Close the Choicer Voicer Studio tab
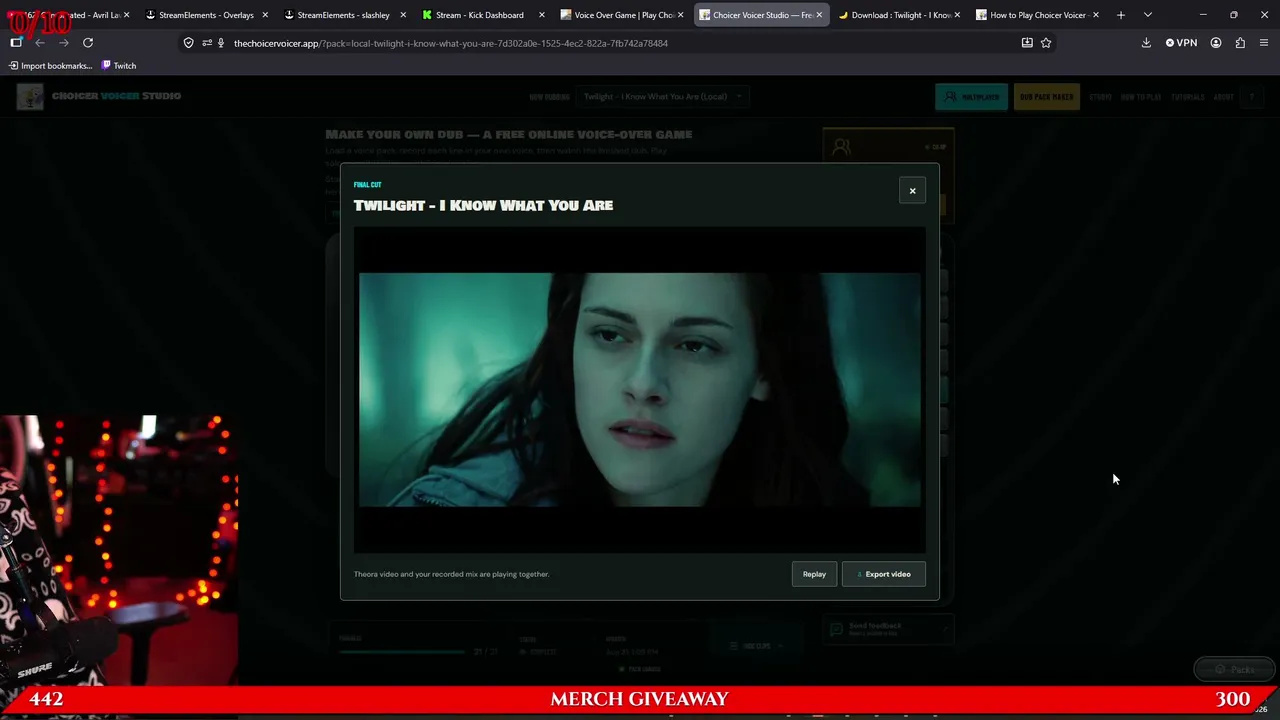The width and height of the screenshot is (1280, 720). point(819,15)
